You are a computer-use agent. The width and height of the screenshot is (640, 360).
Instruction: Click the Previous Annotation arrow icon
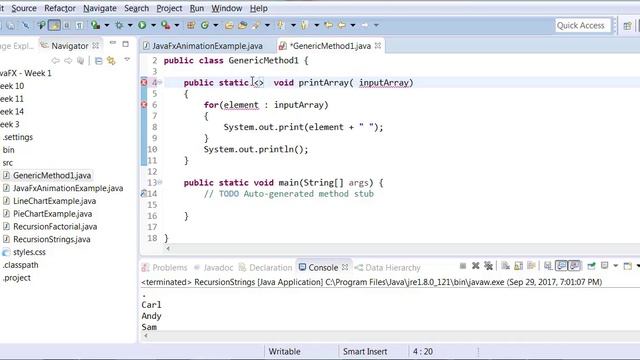pyautogui.click(x=304, y=25)
